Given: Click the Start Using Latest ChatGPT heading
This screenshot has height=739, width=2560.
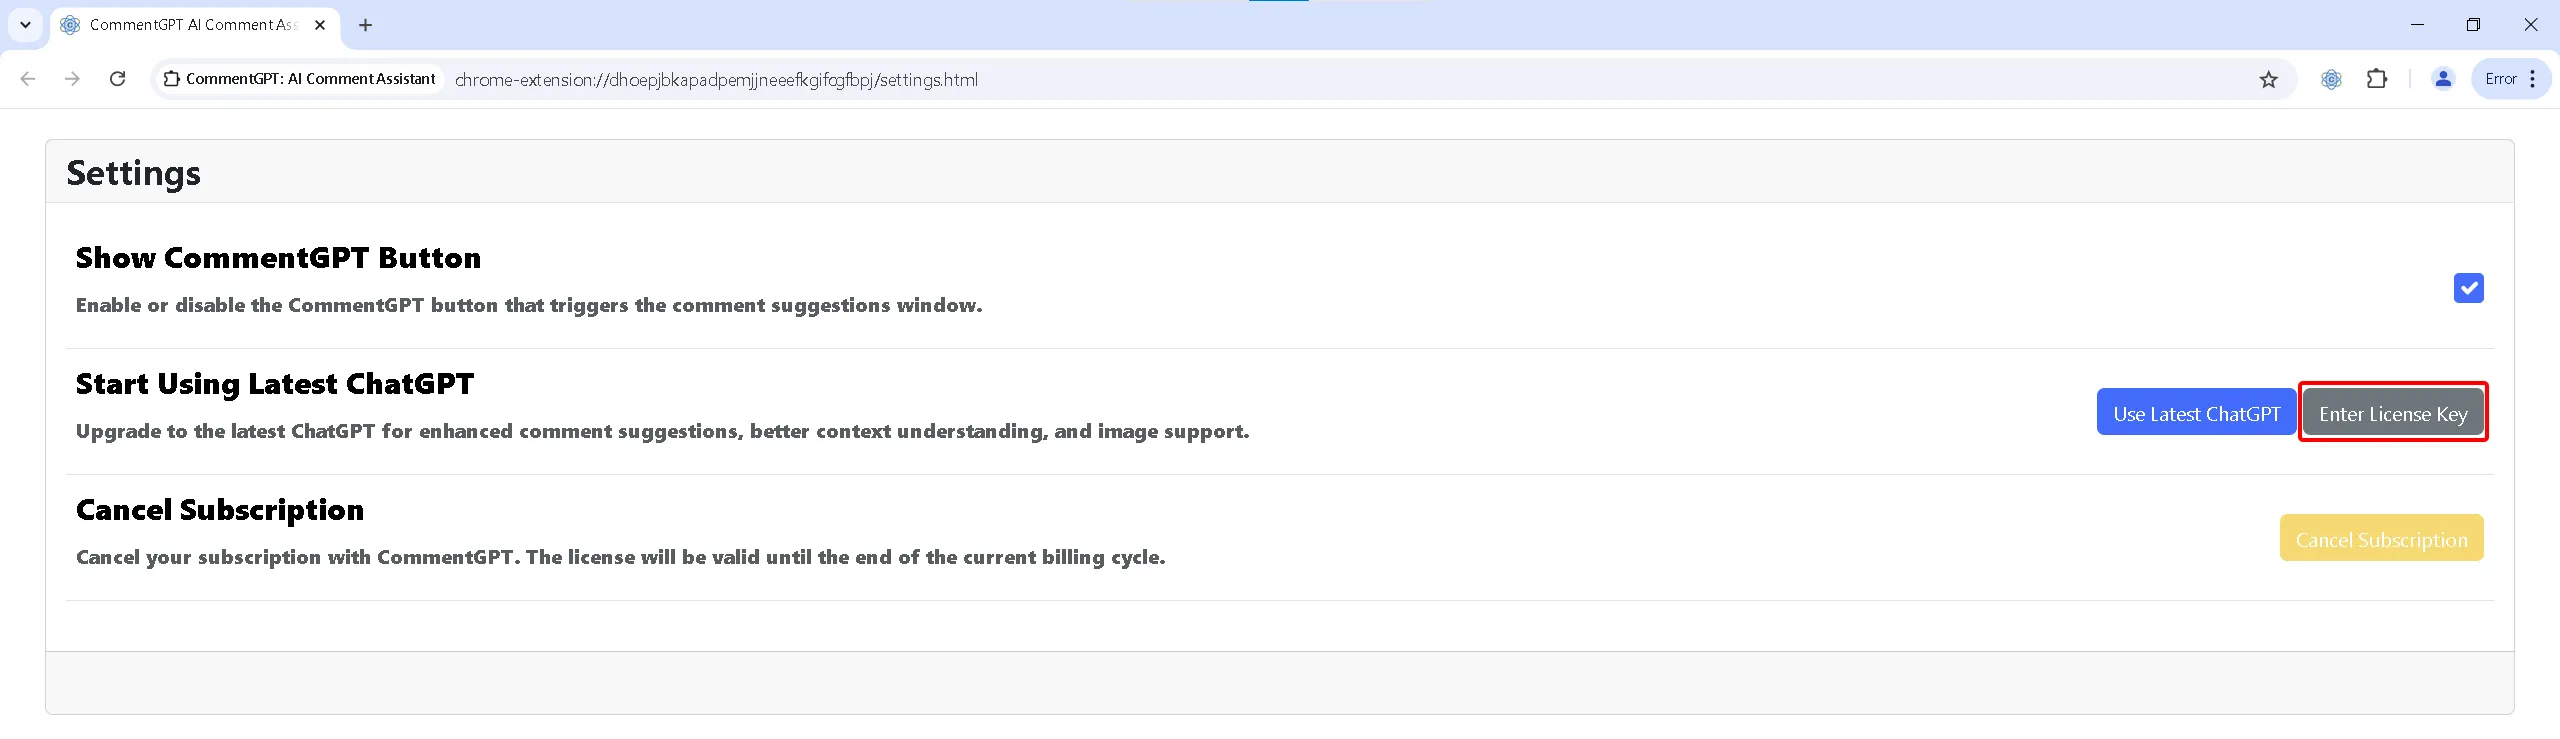Looking at the screenshot, I should (x=275, y=384).
